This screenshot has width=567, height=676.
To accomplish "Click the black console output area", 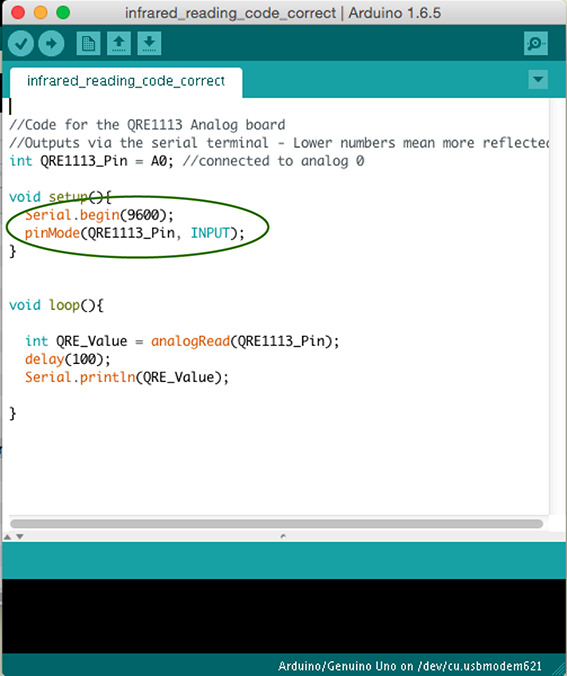I will (x=283, y=617).
